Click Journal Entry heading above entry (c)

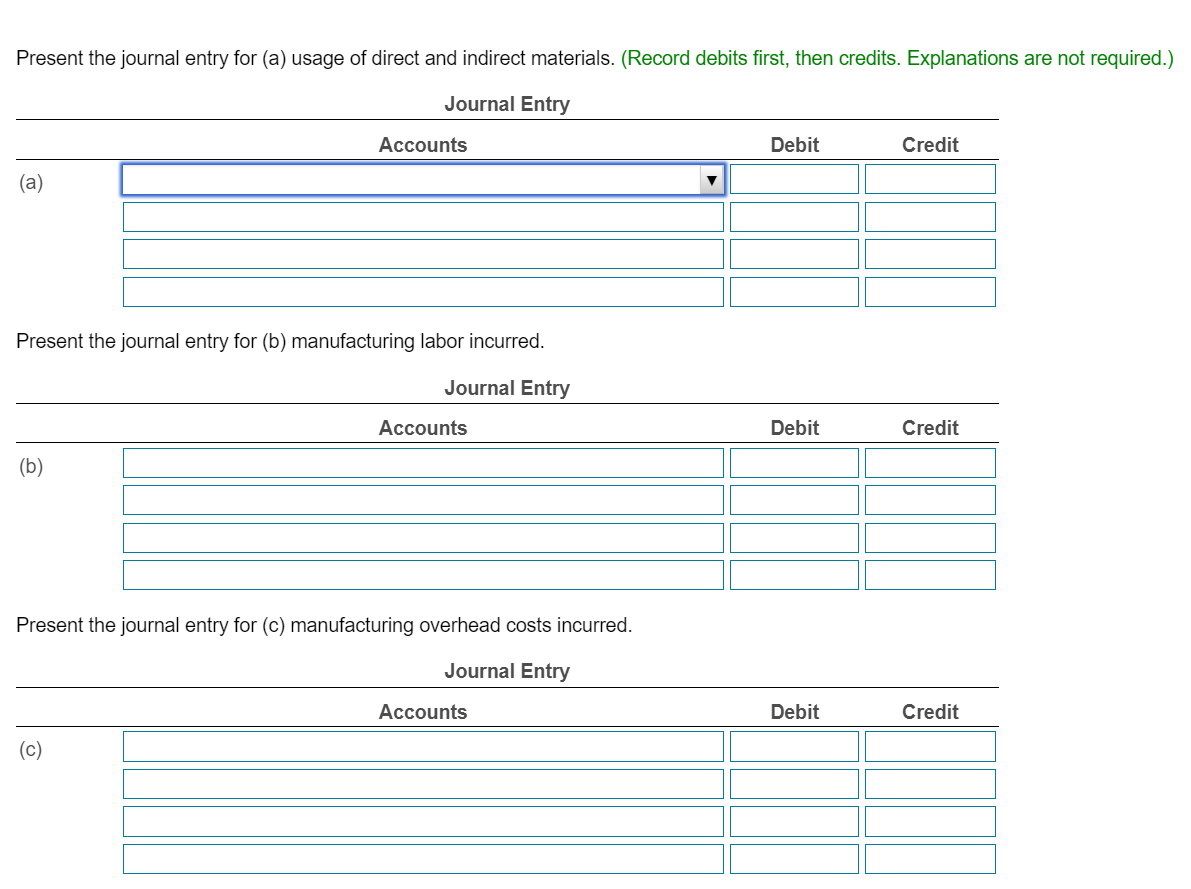click(507, 671)
